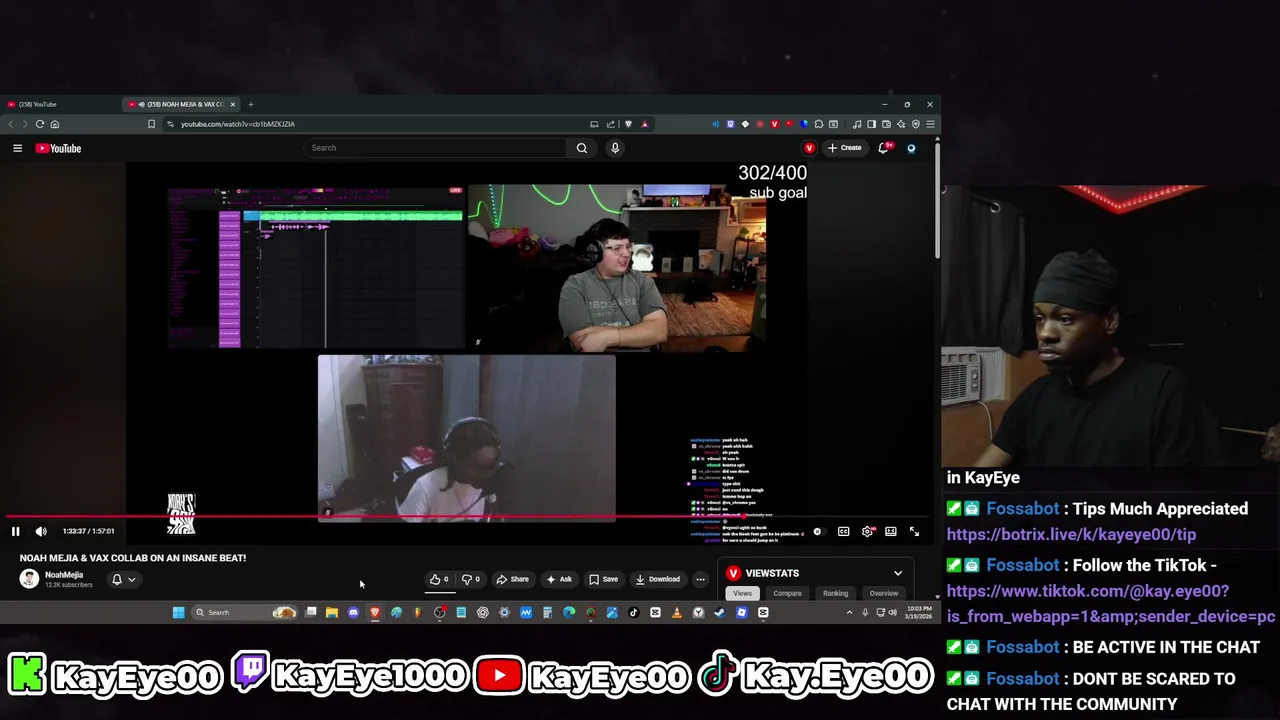This screenshot has width=1280, height=720.
Task: Toggle closed captions on the player
Action: pos(843,531)
